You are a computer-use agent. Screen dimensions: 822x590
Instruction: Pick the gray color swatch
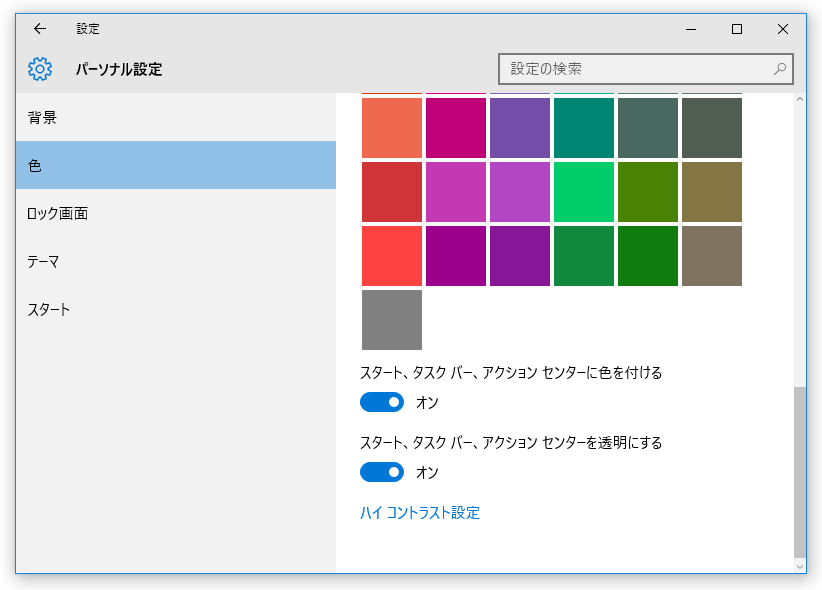point(392,320)
